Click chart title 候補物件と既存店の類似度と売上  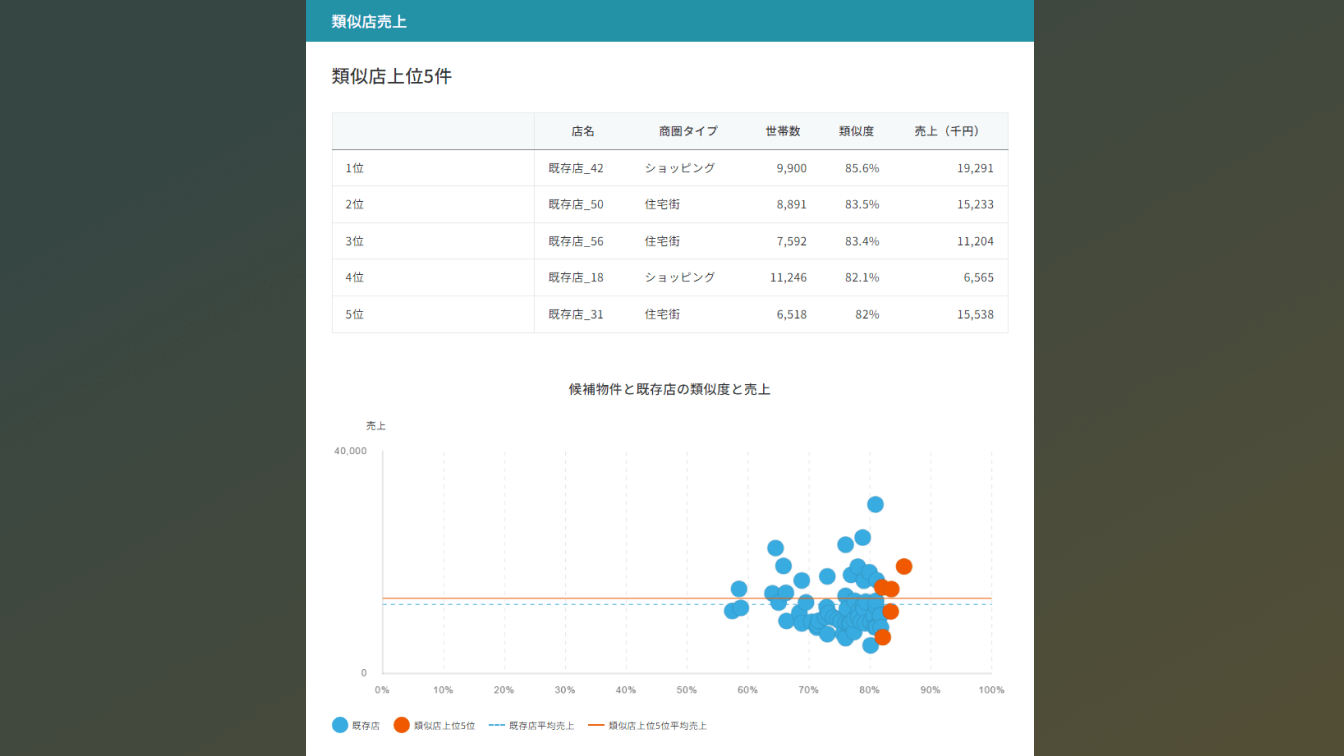[x=670, y=389]
